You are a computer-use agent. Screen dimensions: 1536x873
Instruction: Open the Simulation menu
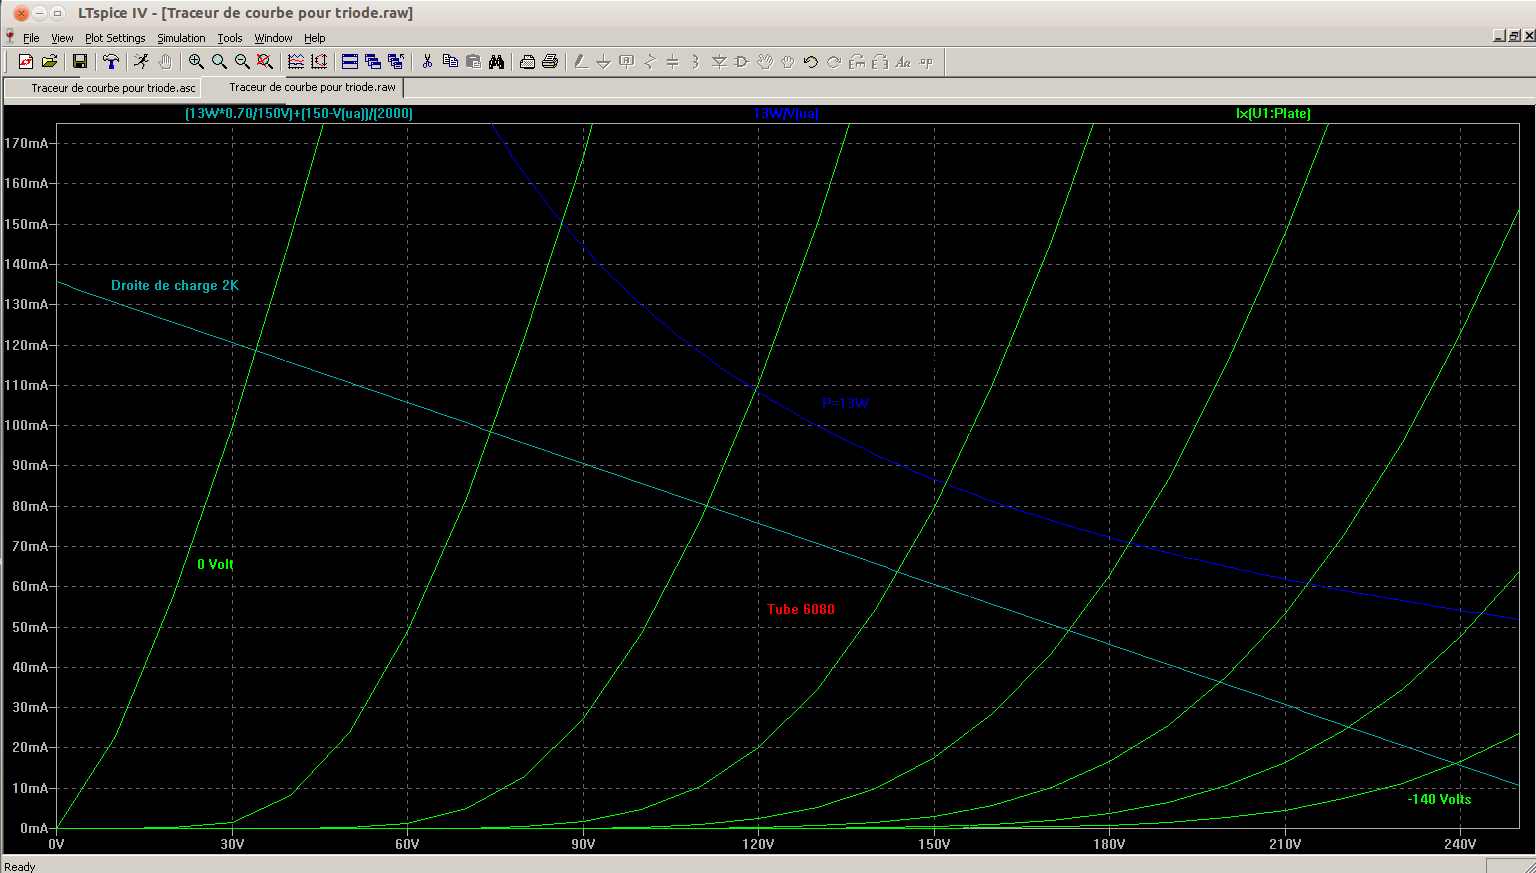[x=181, y=38]
